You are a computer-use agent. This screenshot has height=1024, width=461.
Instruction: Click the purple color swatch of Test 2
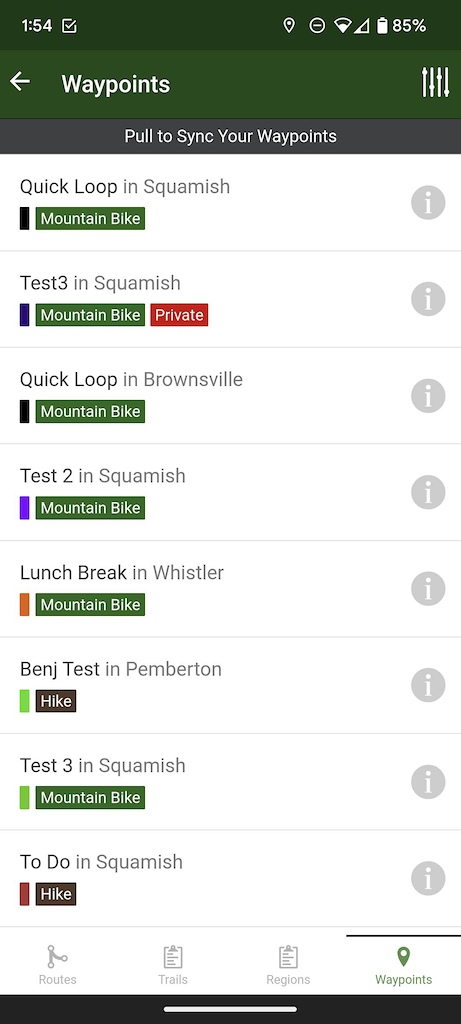click(x=25, y=508)
